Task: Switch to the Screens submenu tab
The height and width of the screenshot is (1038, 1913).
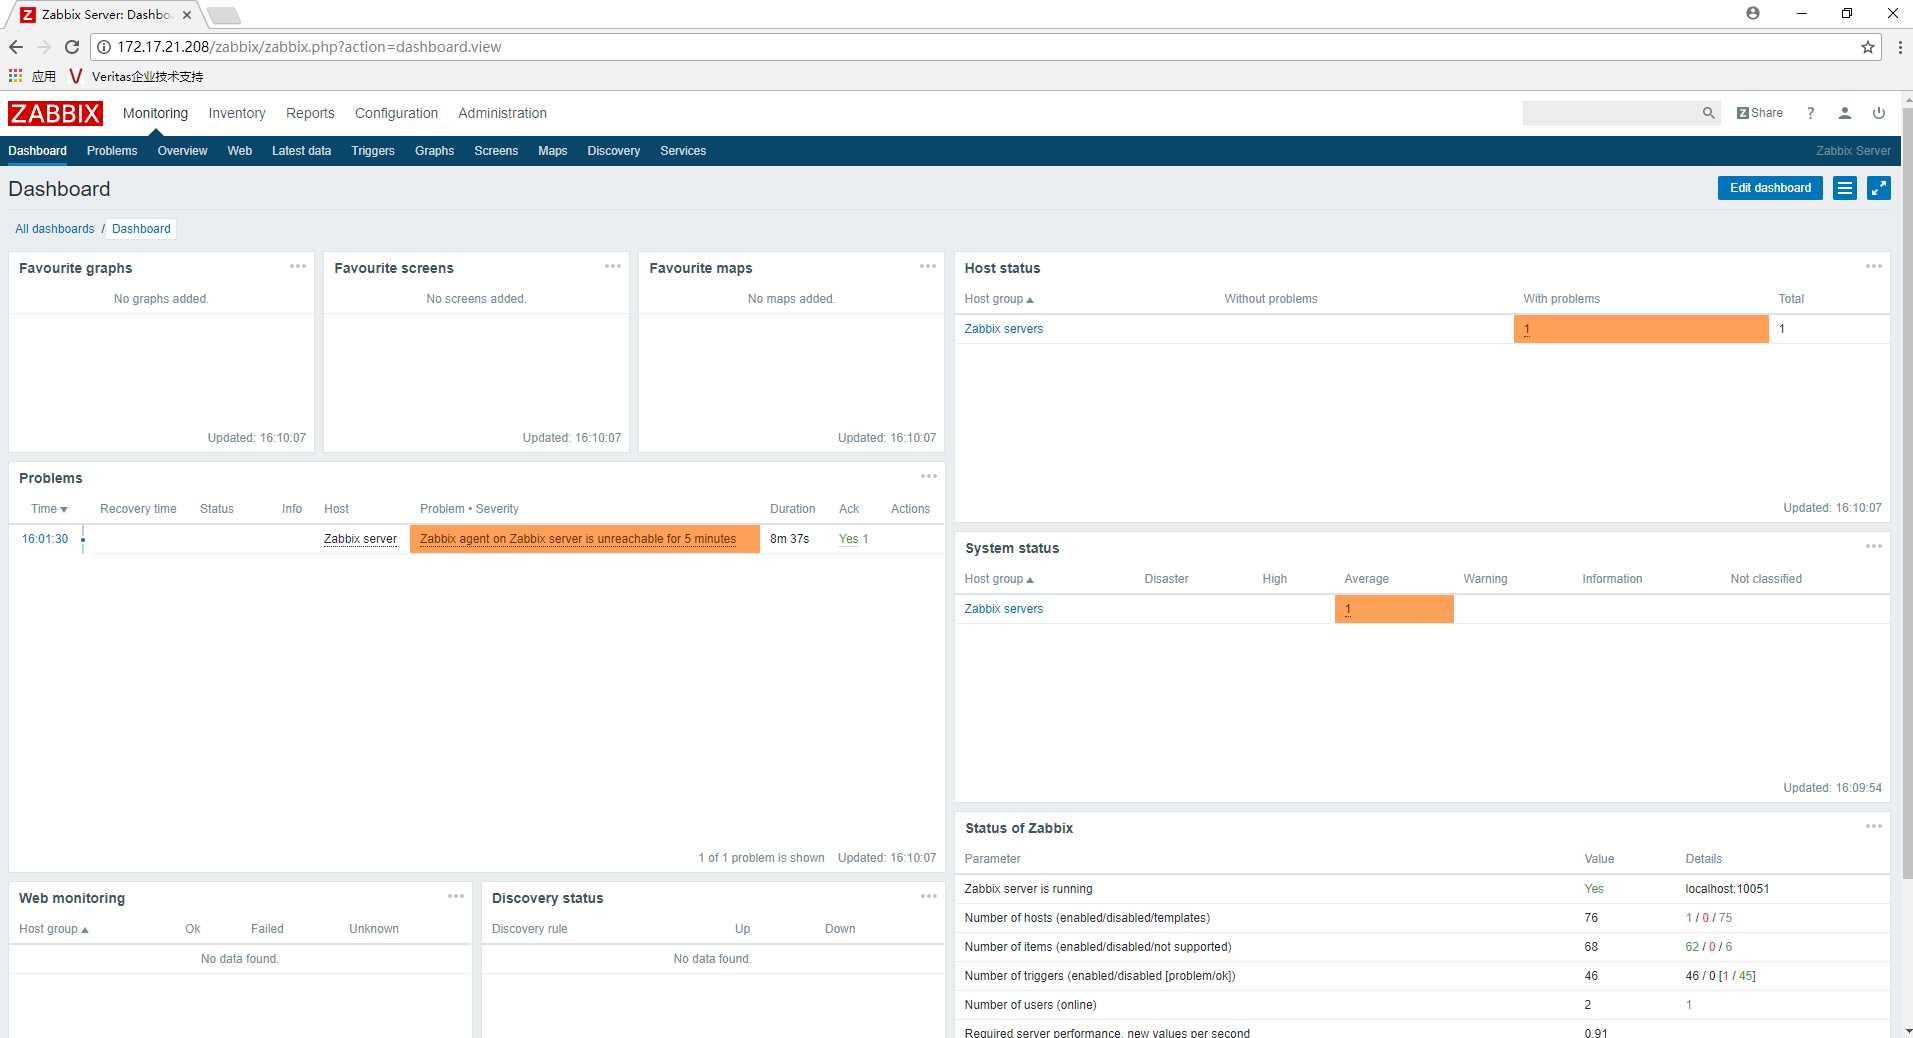Action: pos(496,151)
